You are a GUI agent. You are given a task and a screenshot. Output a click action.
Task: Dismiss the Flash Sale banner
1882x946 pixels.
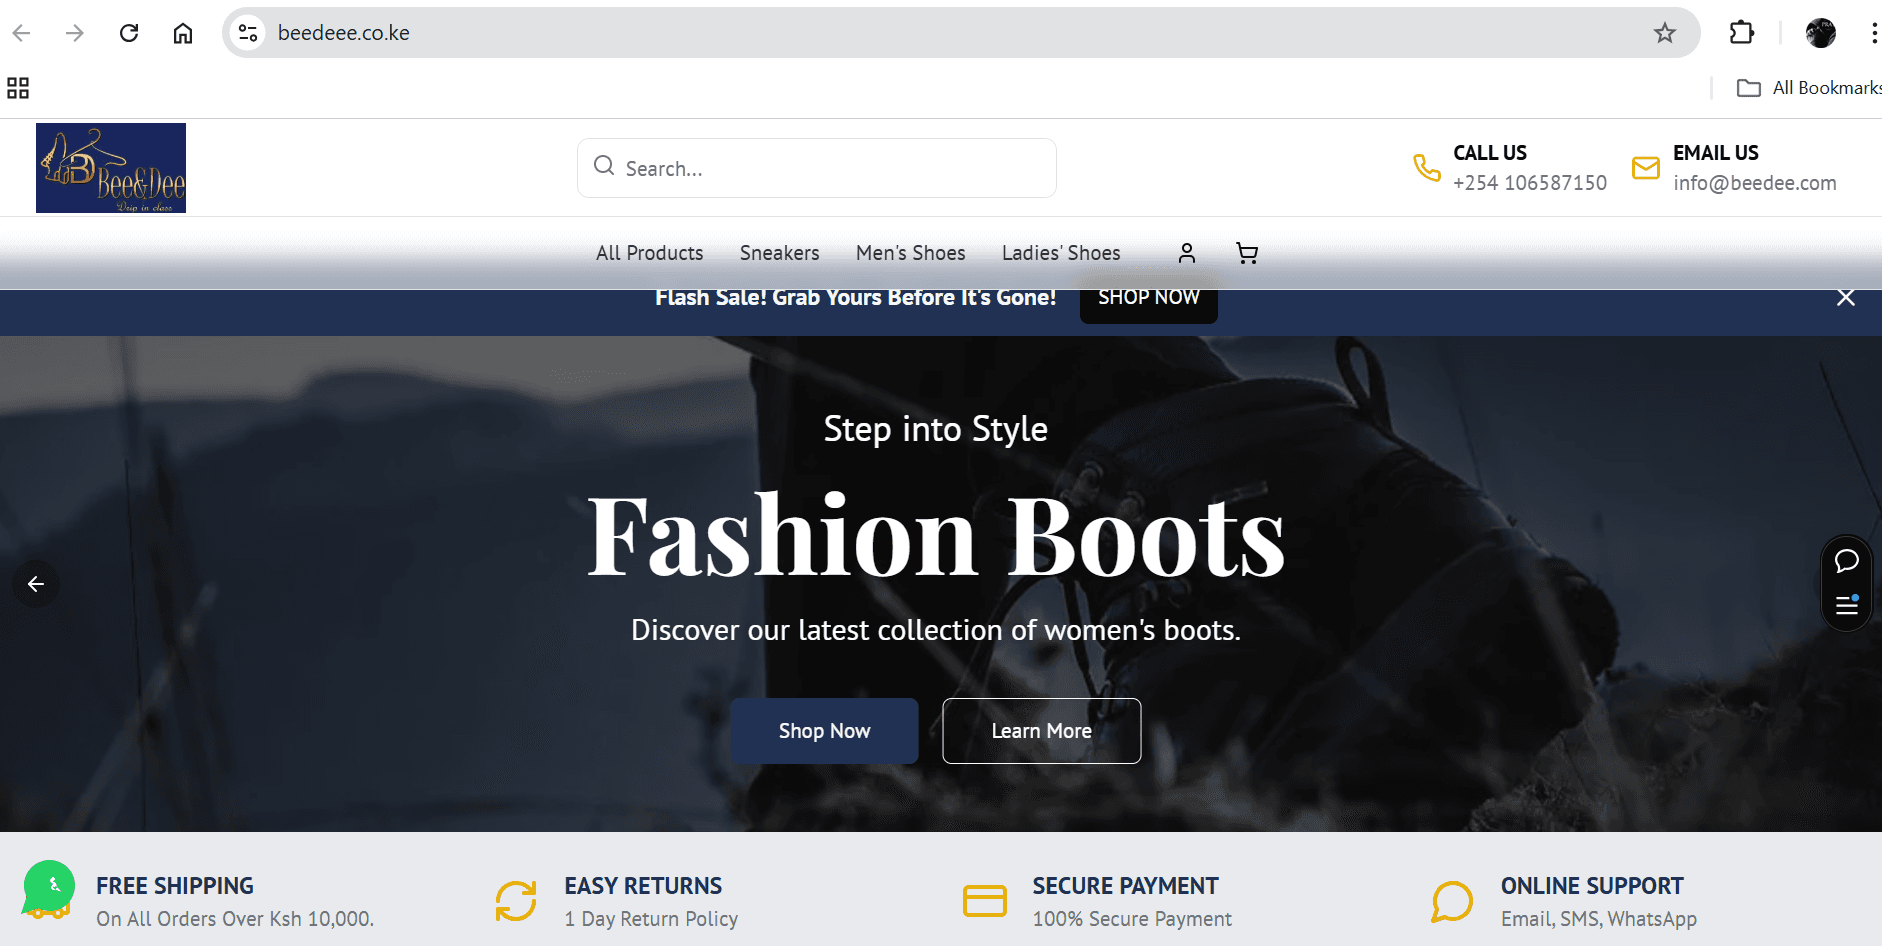[1845, 298]
